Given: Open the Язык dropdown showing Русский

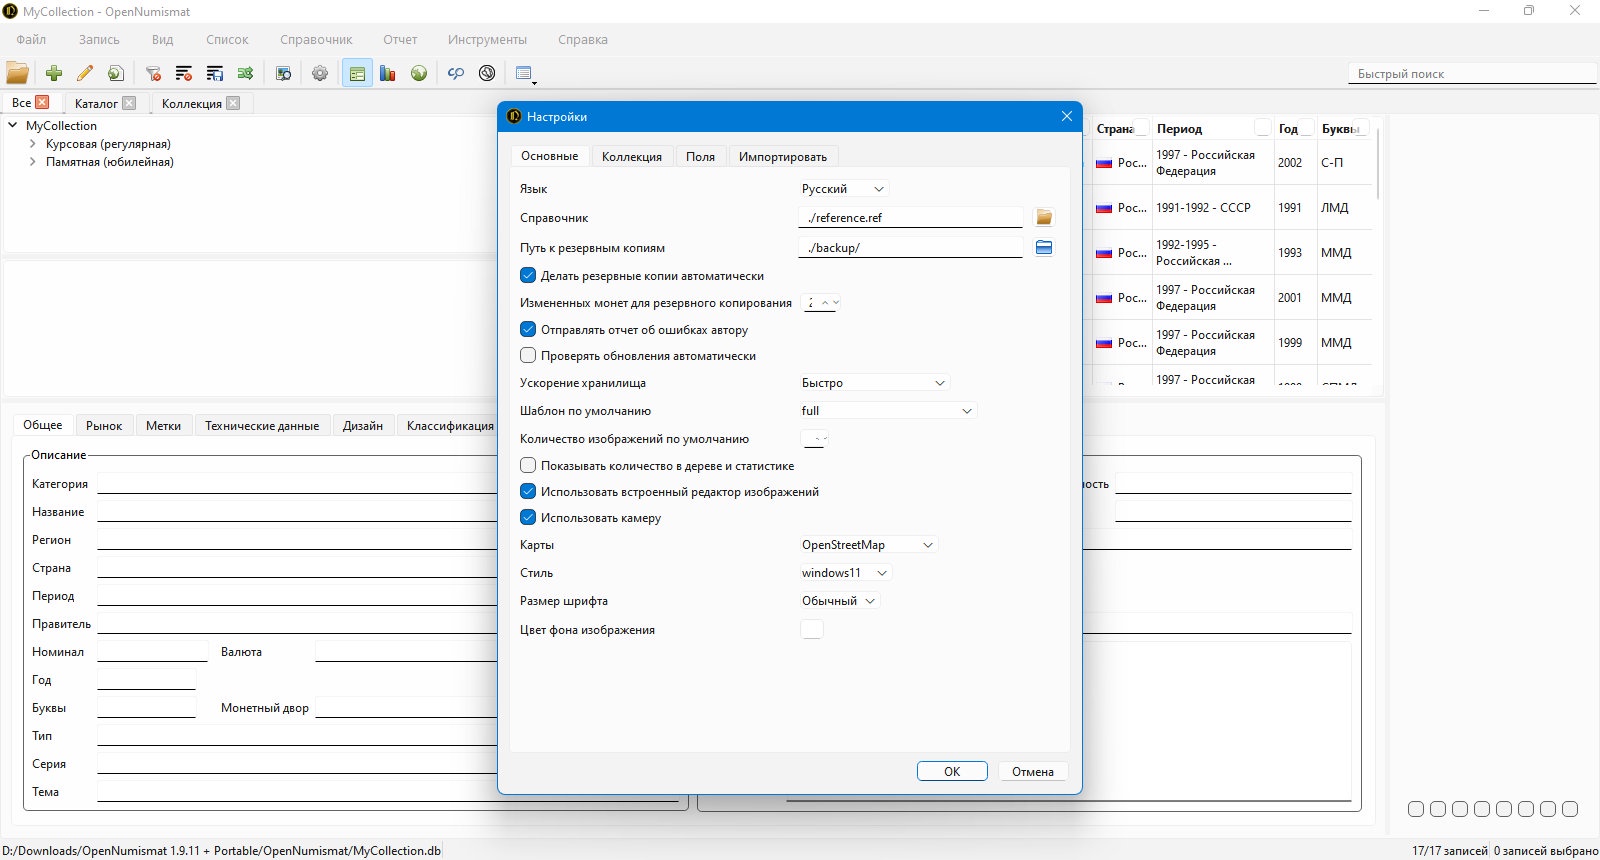Looking at the screenshot, I should click(843, 189).
